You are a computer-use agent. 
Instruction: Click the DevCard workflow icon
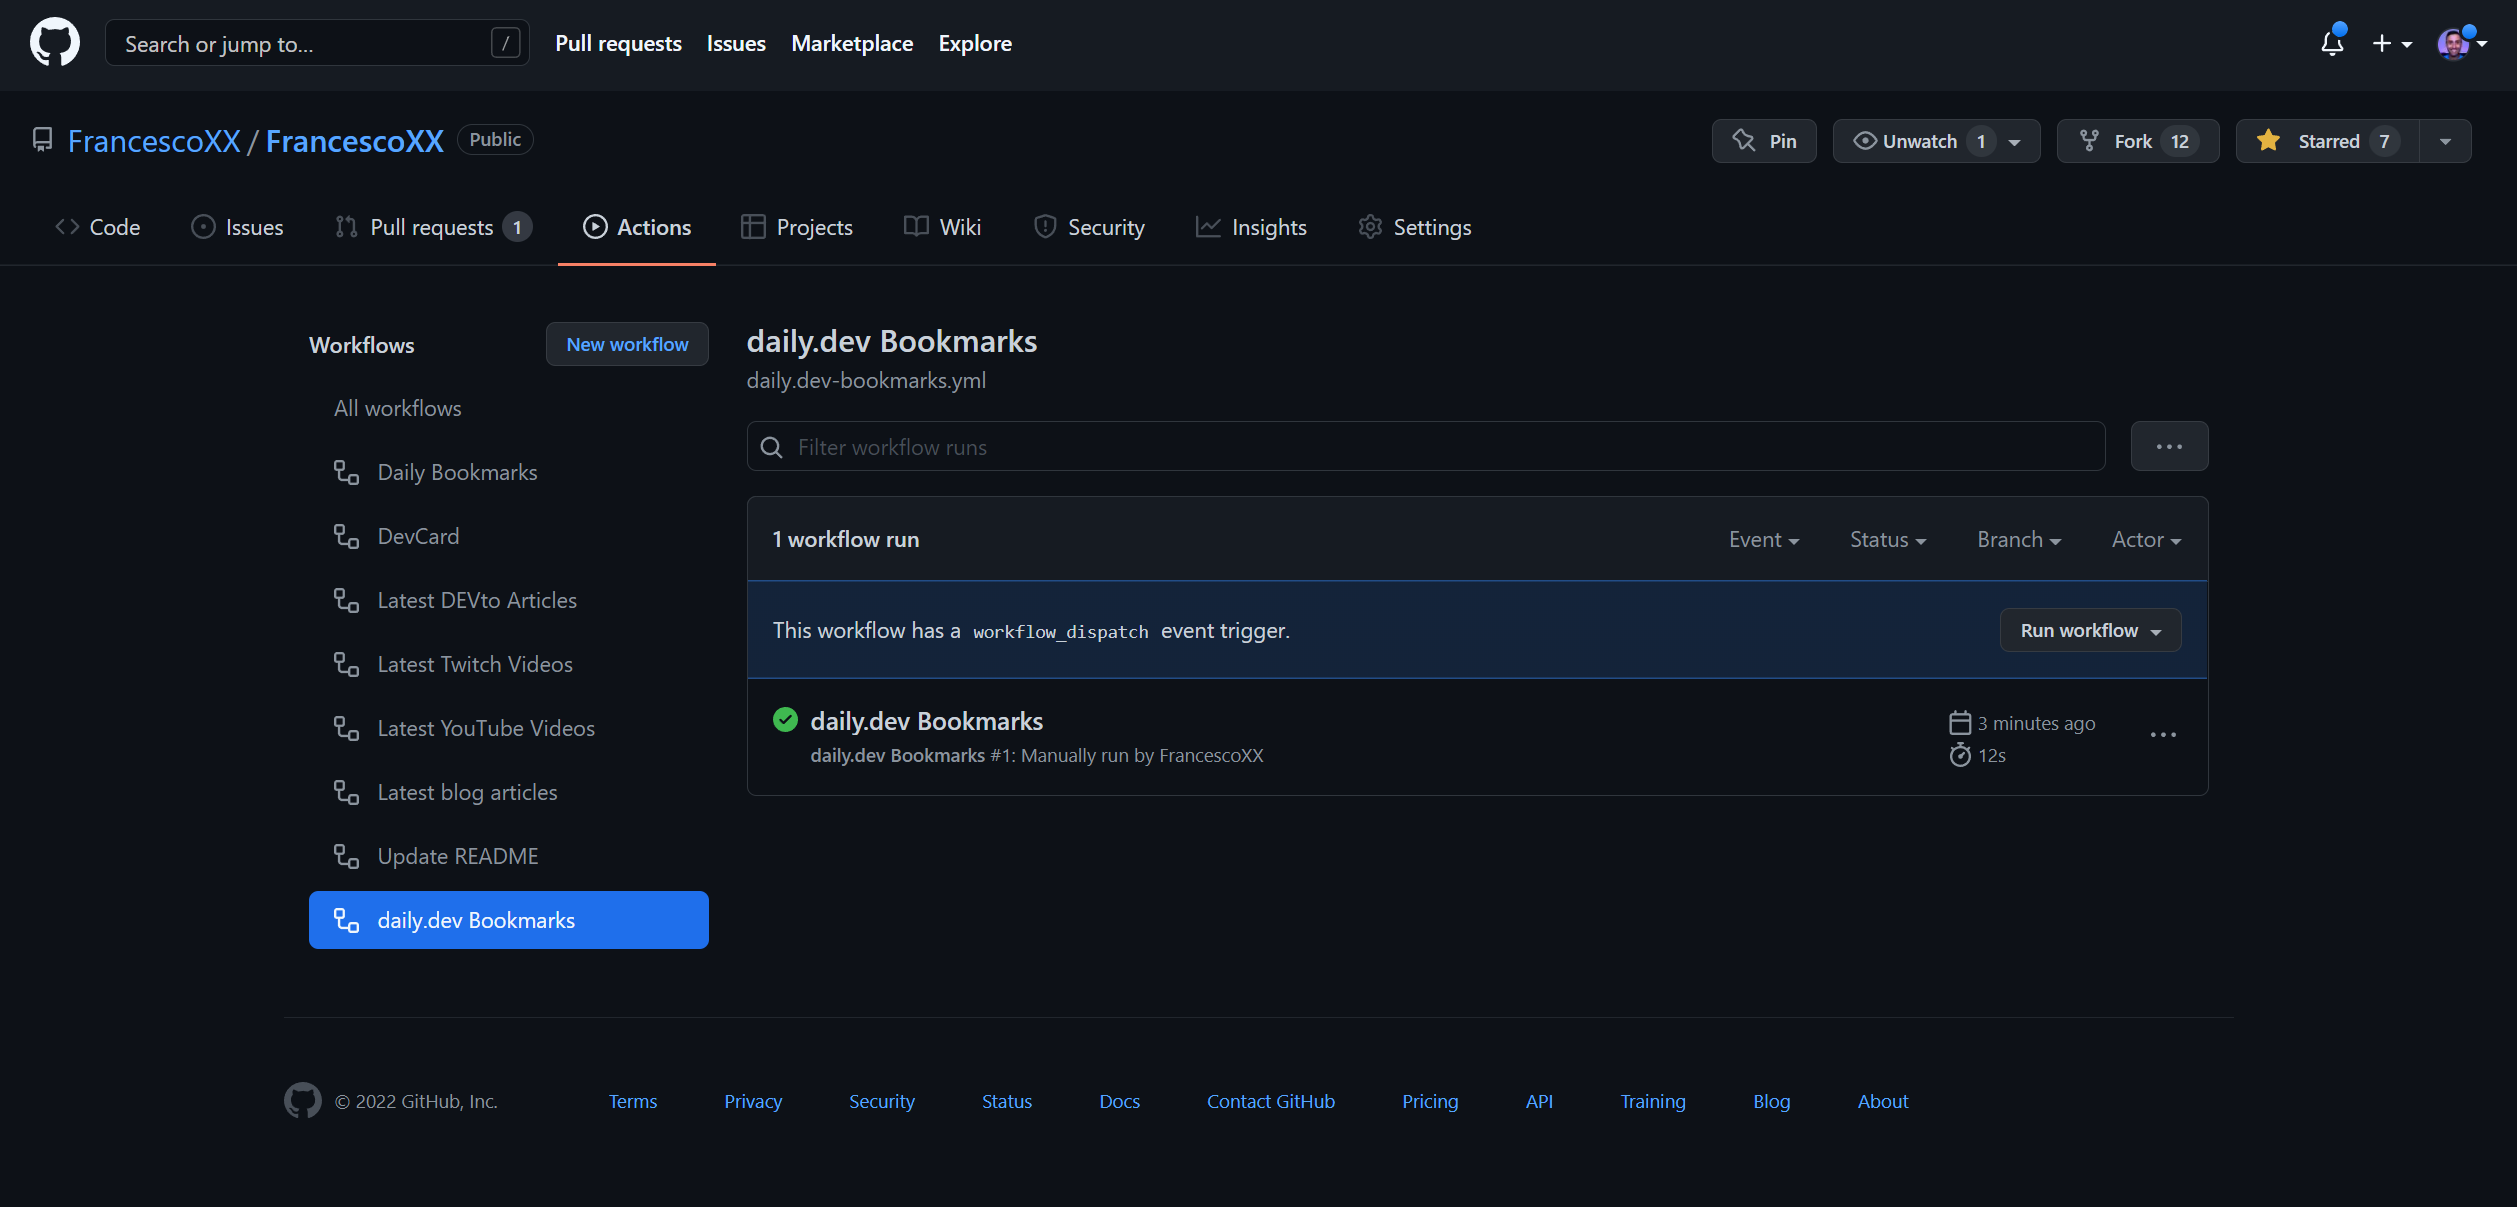point(346,536)
